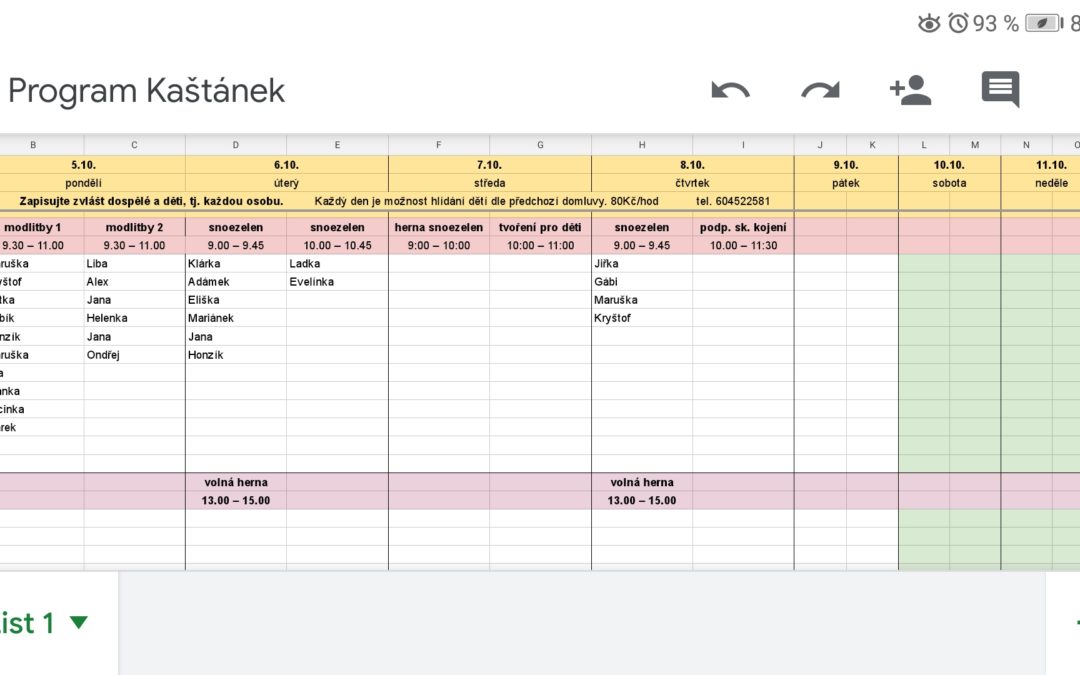The image size is (1080, 675).
Task: Select the cell containing Kryštof in column H
Action: coord(642,318)
